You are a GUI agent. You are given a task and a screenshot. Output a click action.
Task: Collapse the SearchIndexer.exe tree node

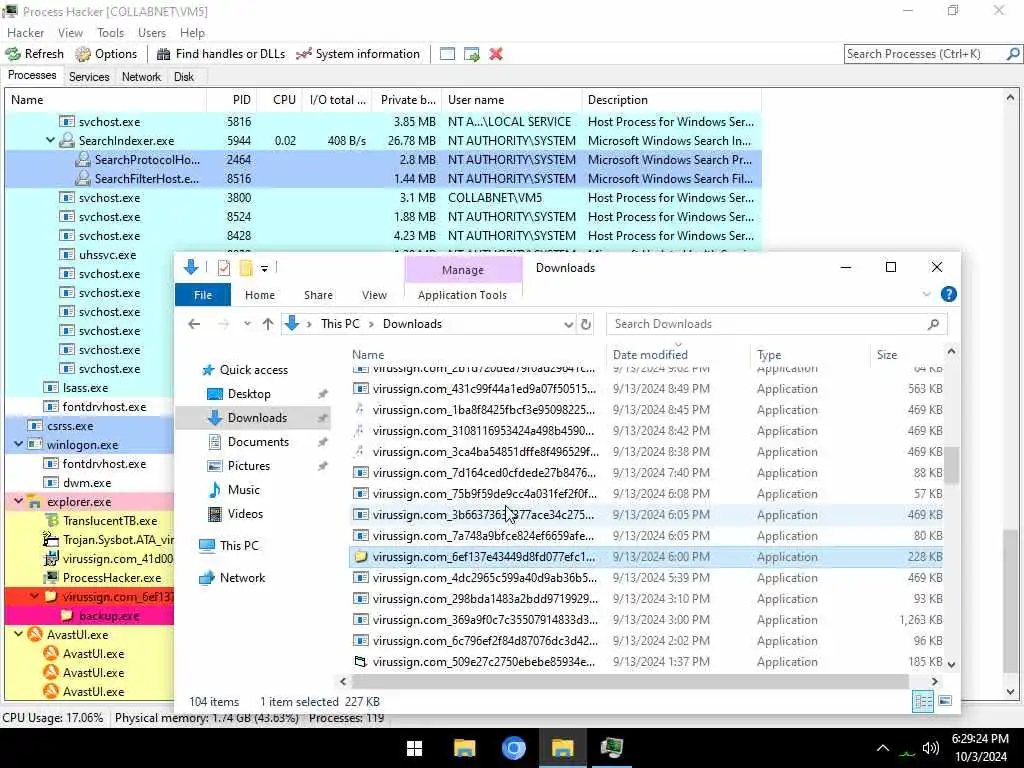point(50,140)
